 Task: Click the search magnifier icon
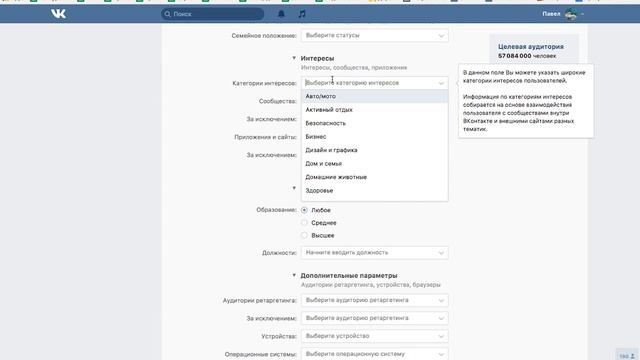coord(167,14)
